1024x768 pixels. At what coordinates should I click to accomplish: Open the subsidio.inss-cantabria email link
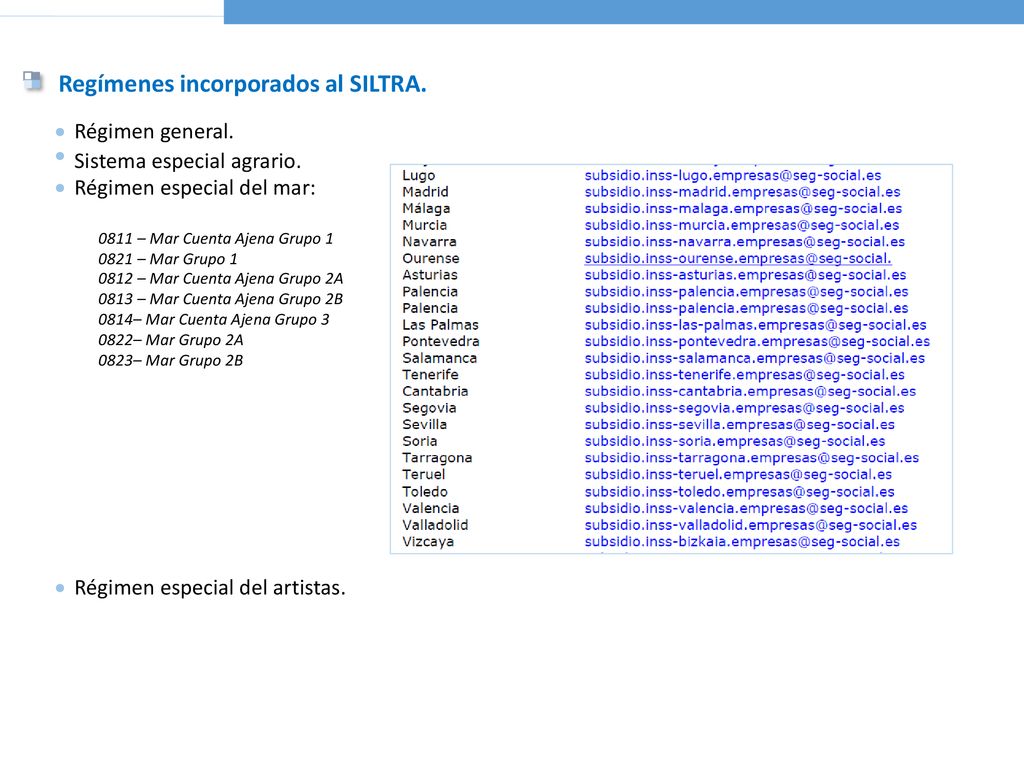tap(750, 391)
